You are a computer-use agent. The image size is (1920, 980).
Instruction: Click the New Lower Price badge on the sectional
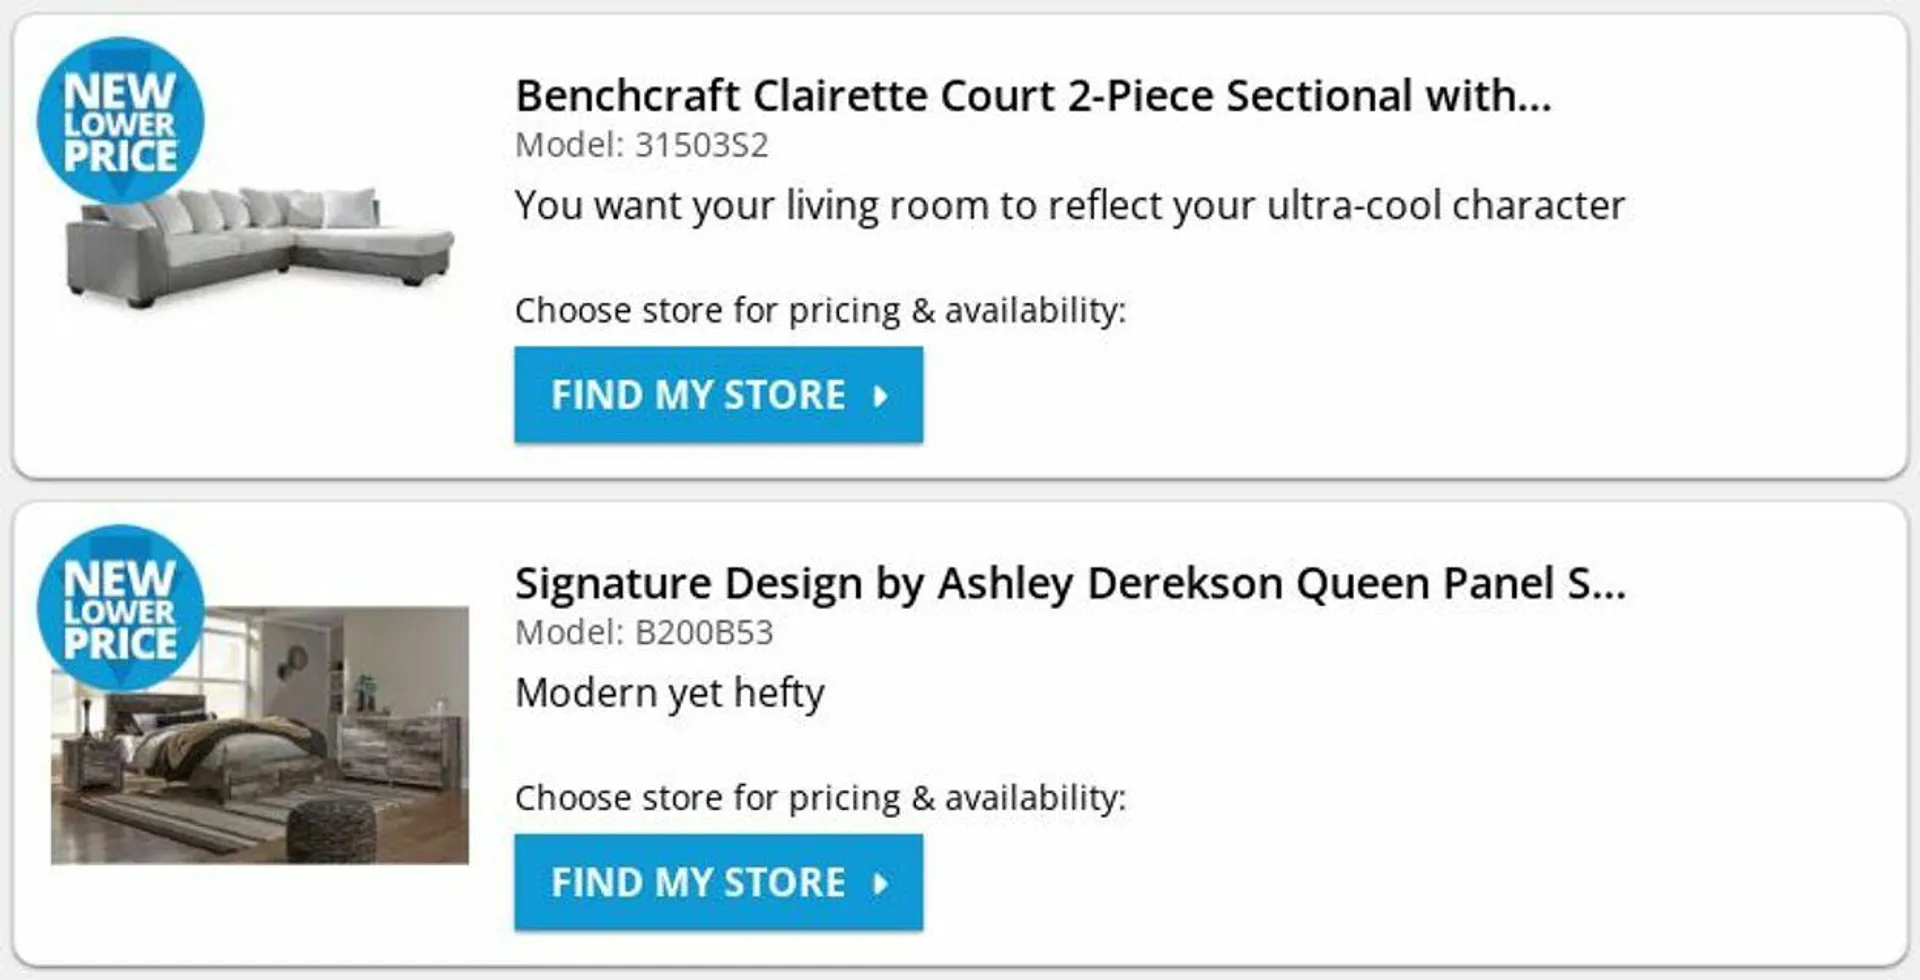point(120,121)
